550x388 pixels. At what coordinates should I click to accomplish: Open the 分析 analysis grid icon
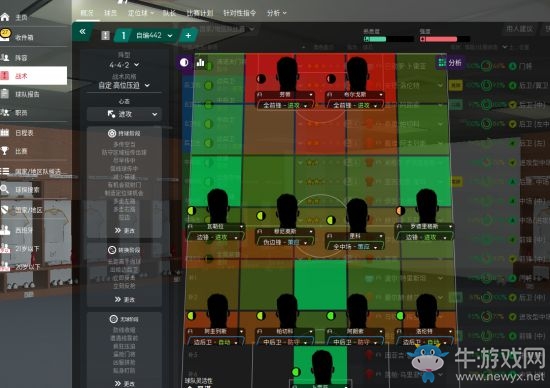(x=442, y=63)
